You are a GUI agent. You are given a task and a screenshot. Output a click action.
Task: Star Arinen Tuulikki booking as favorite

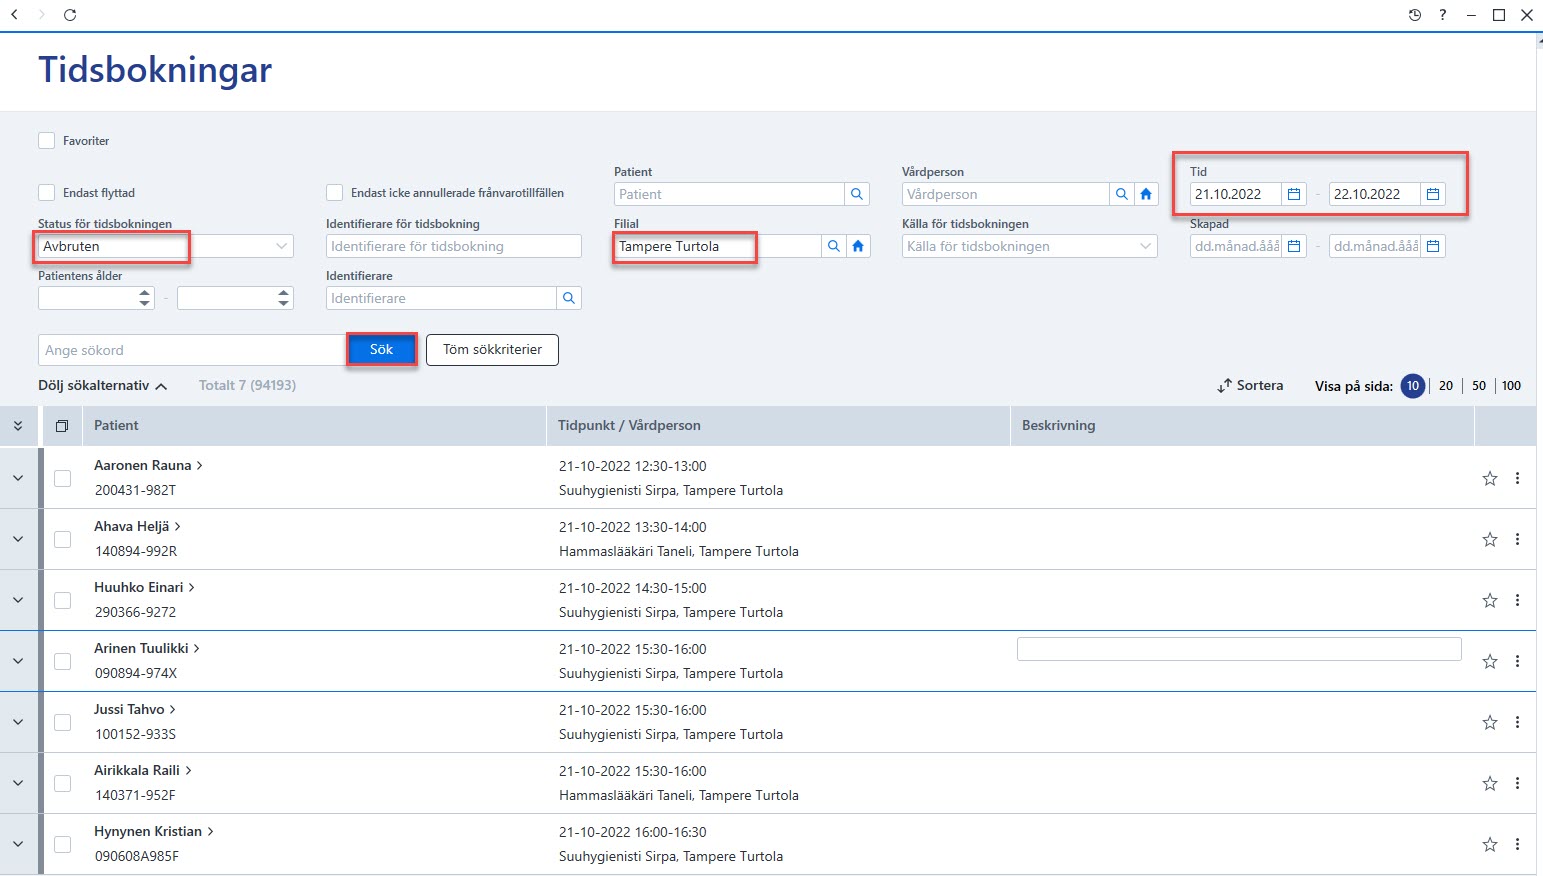click(x=1490, y=661)
